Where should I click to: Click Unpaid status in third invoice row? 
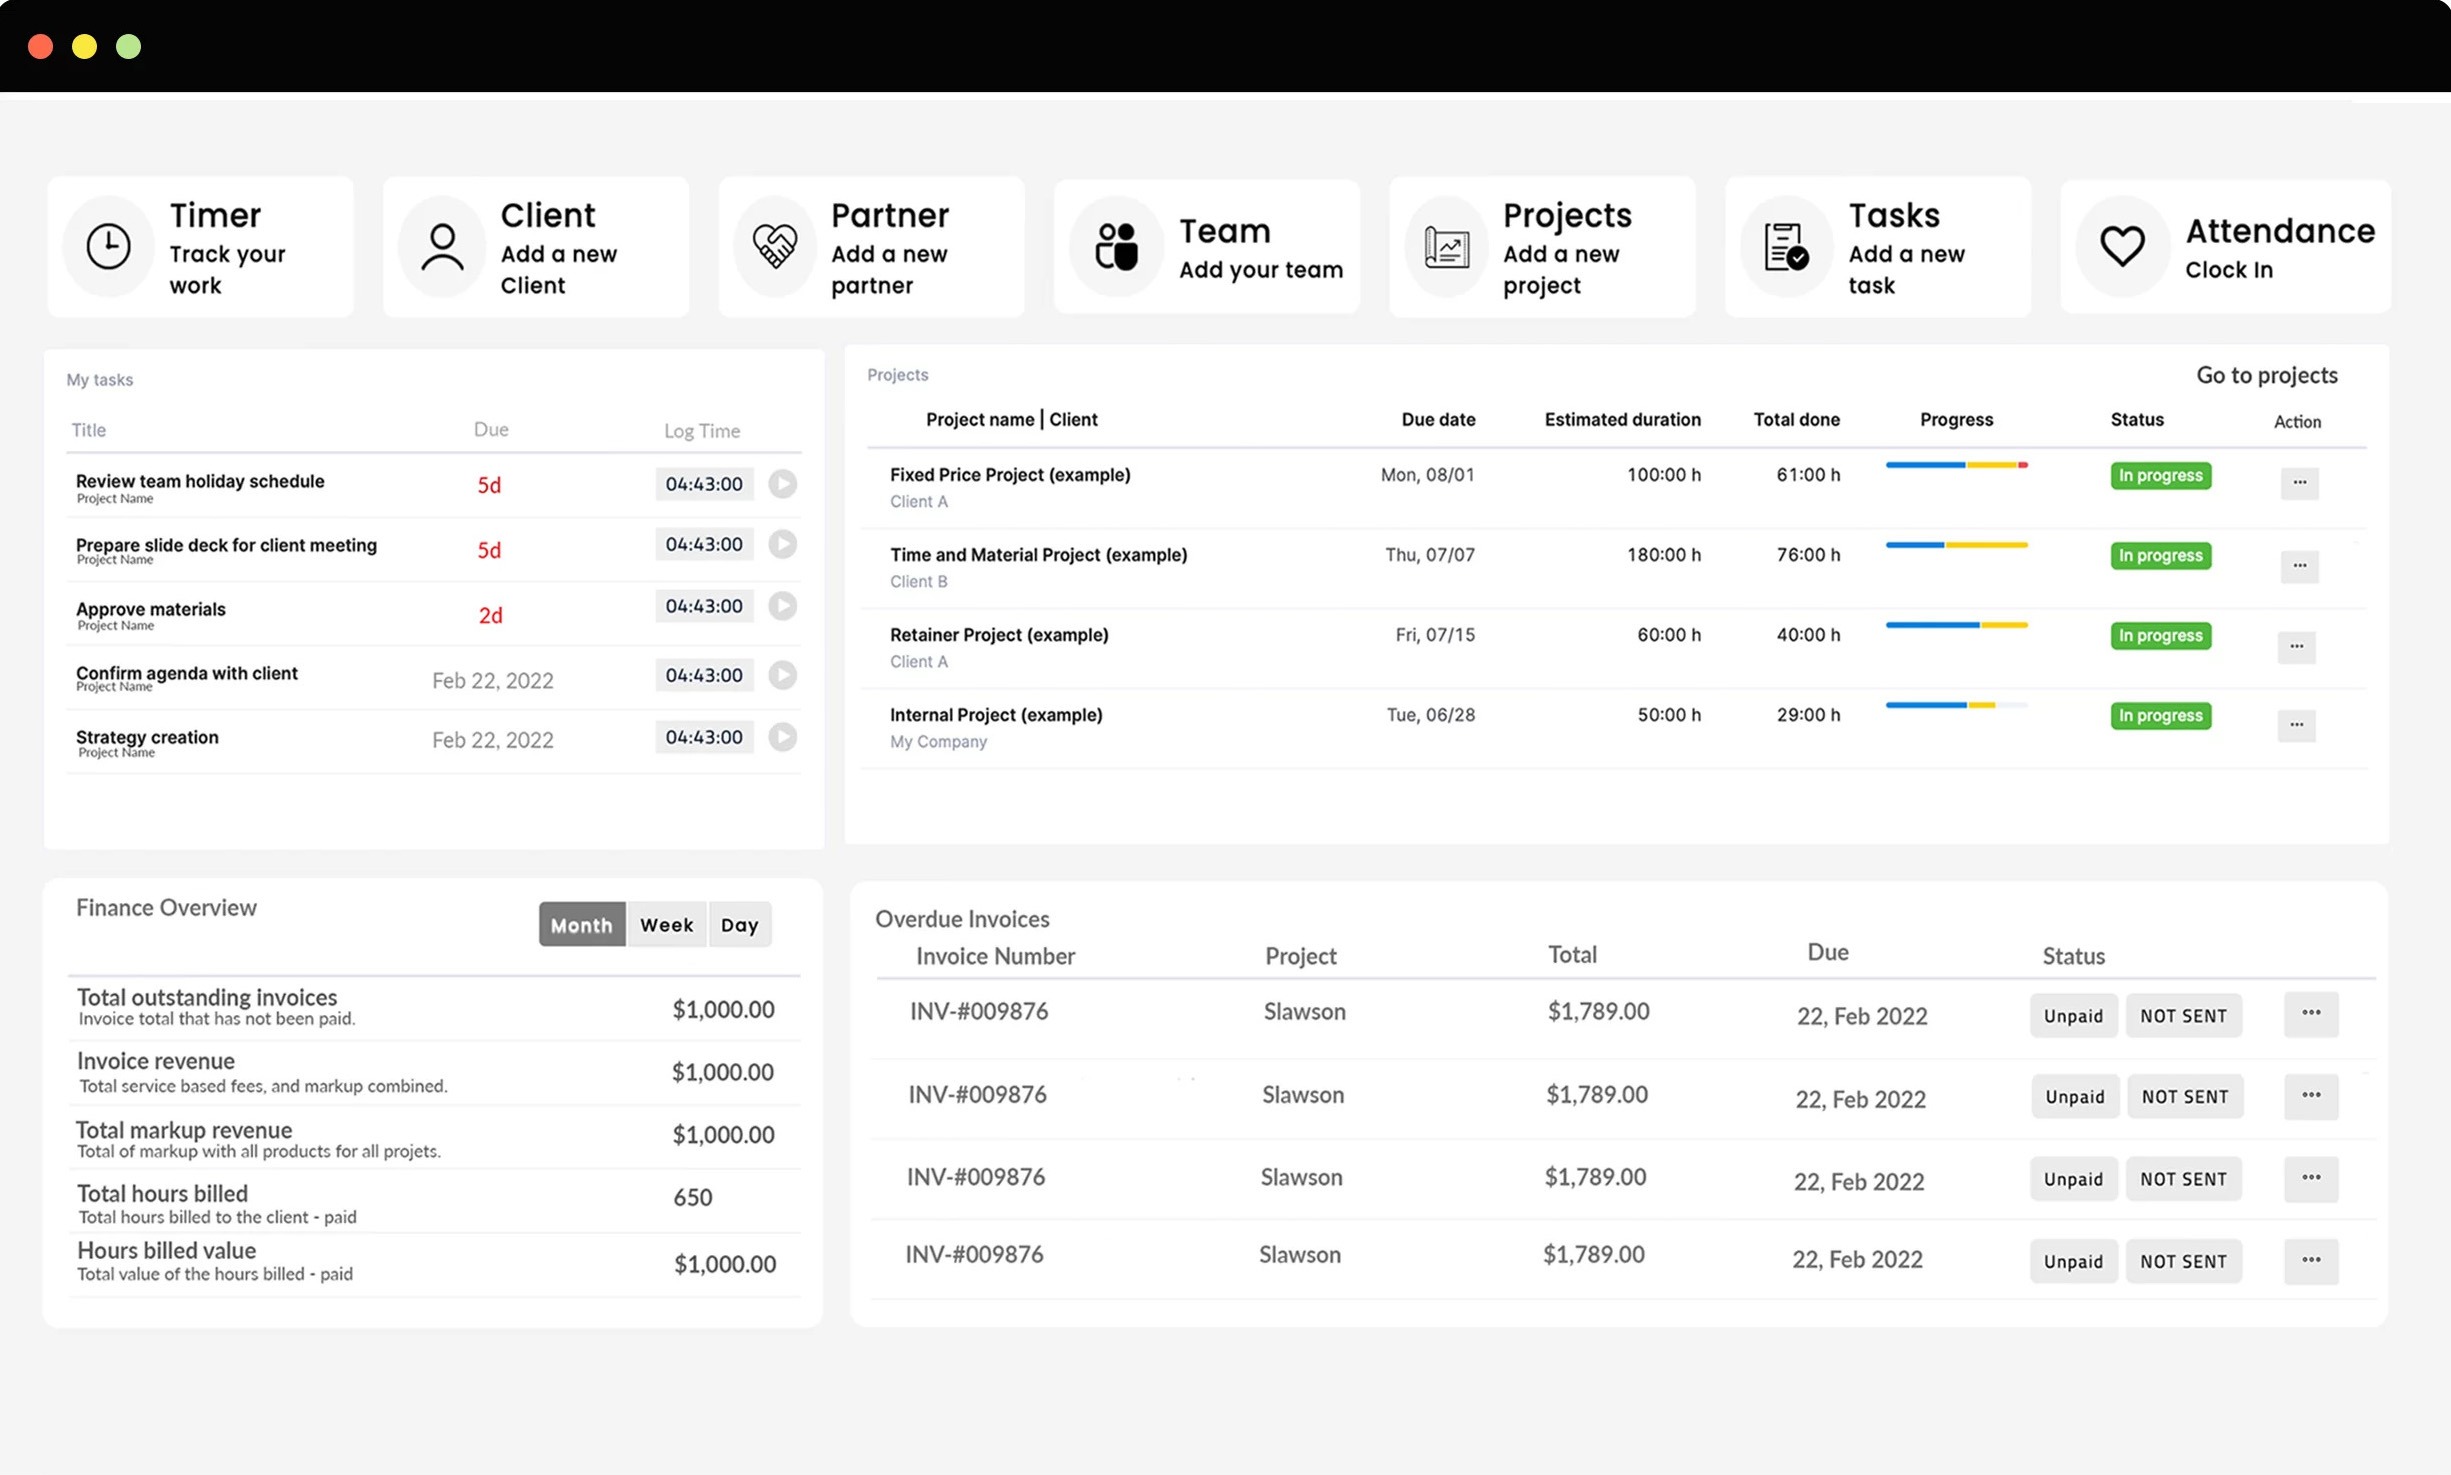pyautogui.click(x=2073, y=1179)
